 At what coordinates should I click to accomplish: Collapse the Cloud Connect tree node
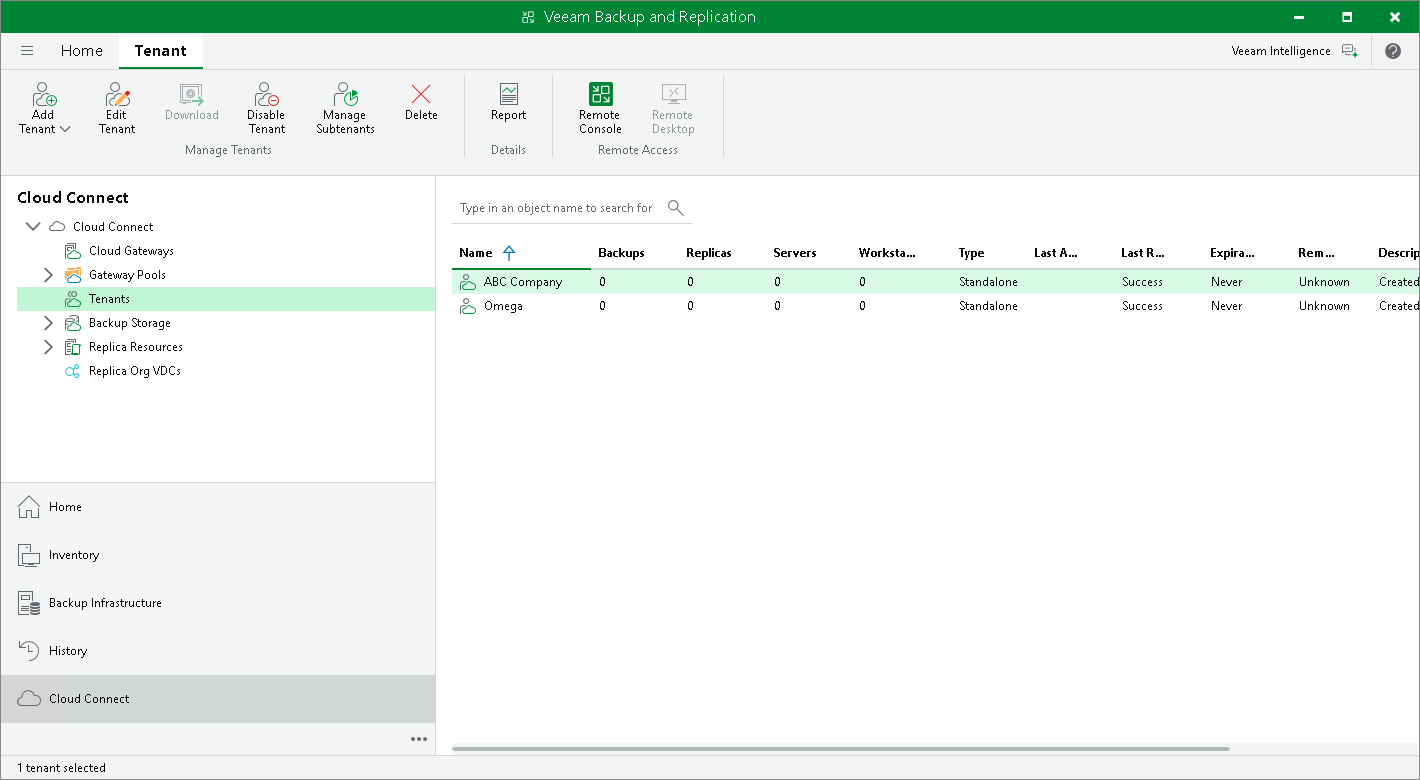[33, 227]
